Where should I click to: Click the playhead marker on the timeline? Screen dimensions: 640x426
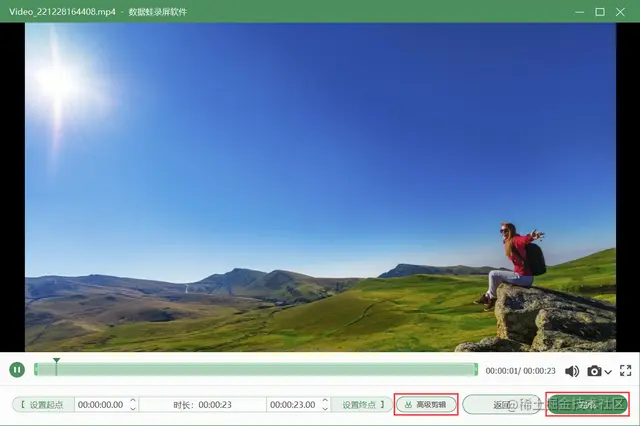[x=56, y=366]
